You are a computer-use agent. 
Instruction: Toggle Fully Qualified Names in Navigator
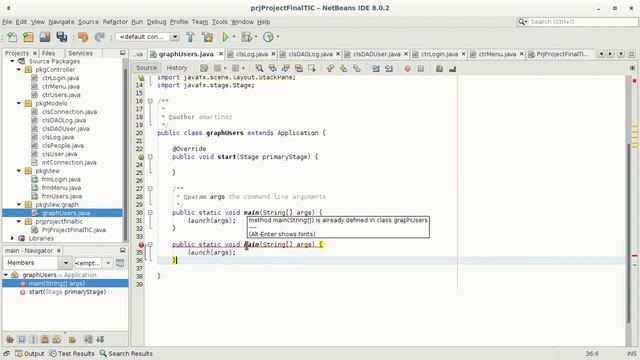pyautogui.click(x=73, y=340)
